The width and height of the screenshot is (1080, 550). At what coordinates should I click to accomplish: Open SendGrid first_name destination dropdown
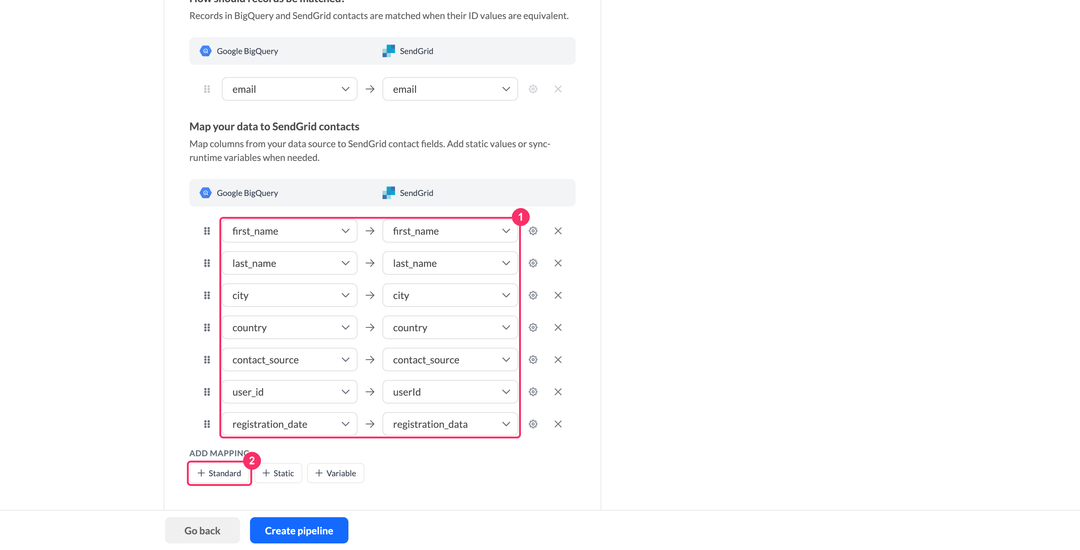point(450,231)
